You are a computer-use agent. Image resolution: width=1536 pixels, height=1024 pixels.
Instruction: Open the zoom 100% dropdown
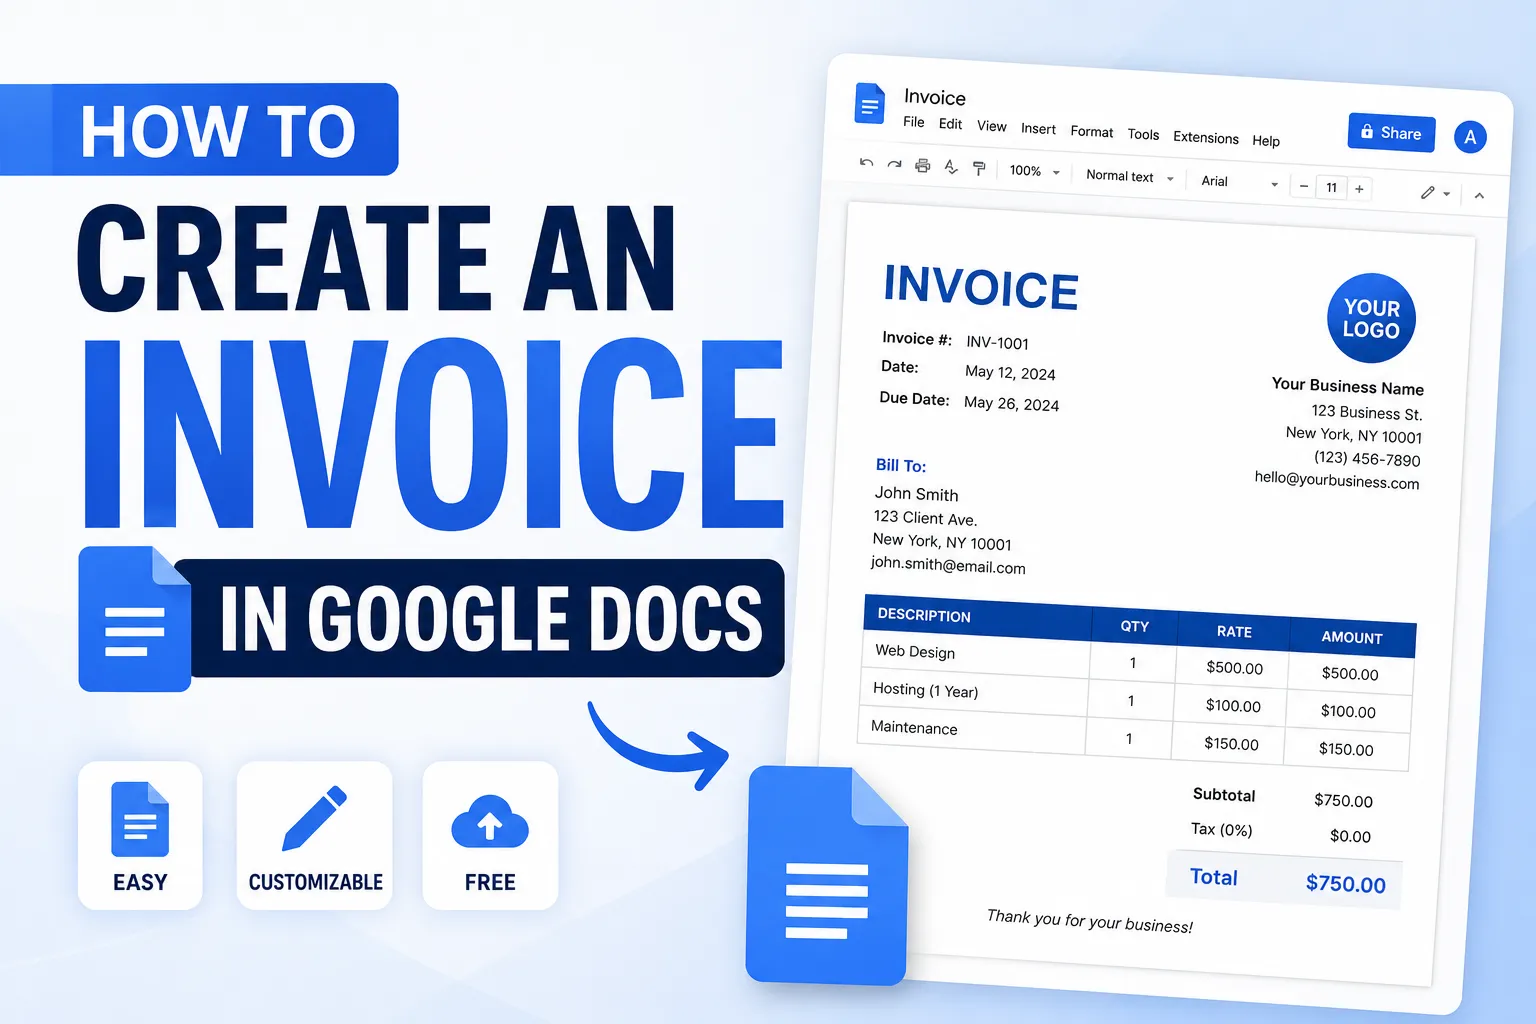pyautogui.click(x=1034, y=171)
